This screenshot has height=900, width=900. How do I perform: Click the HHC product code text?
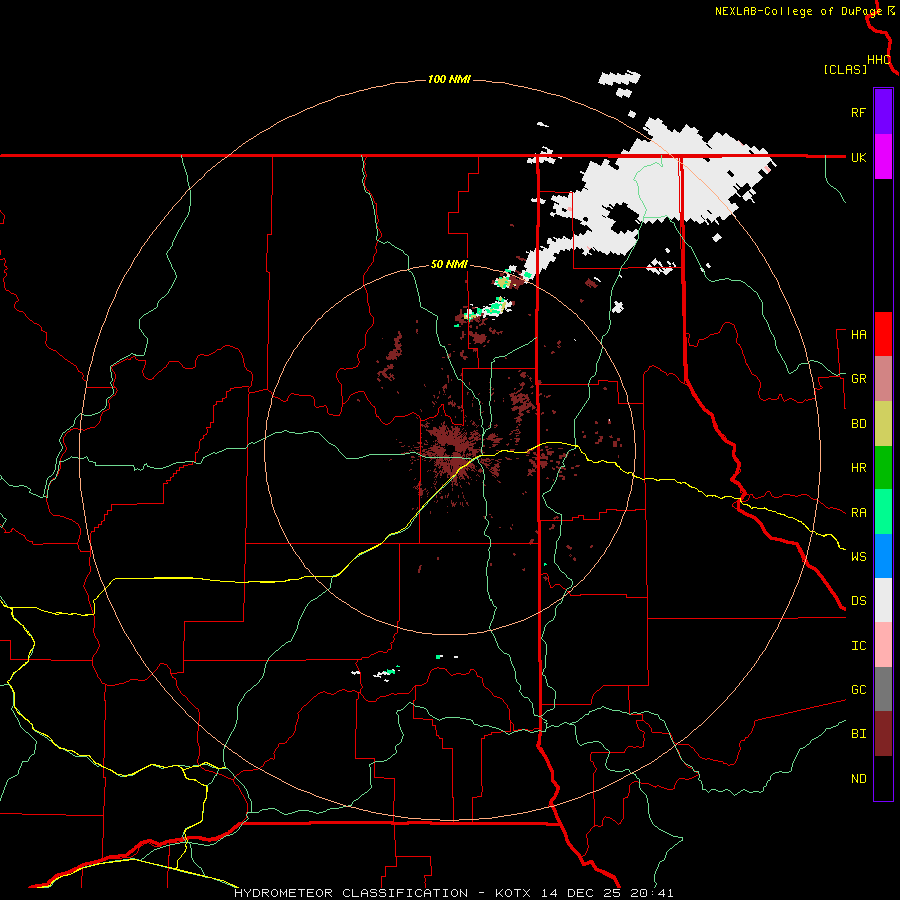(x=879, y=60)
